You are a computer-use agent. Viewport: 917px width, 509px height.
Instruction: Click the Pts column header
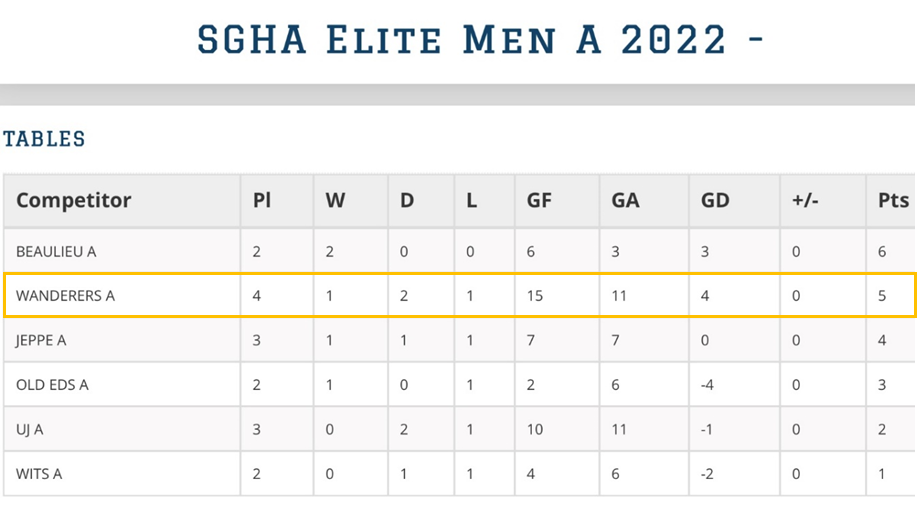pyautogui.click(x=893, y=200)
